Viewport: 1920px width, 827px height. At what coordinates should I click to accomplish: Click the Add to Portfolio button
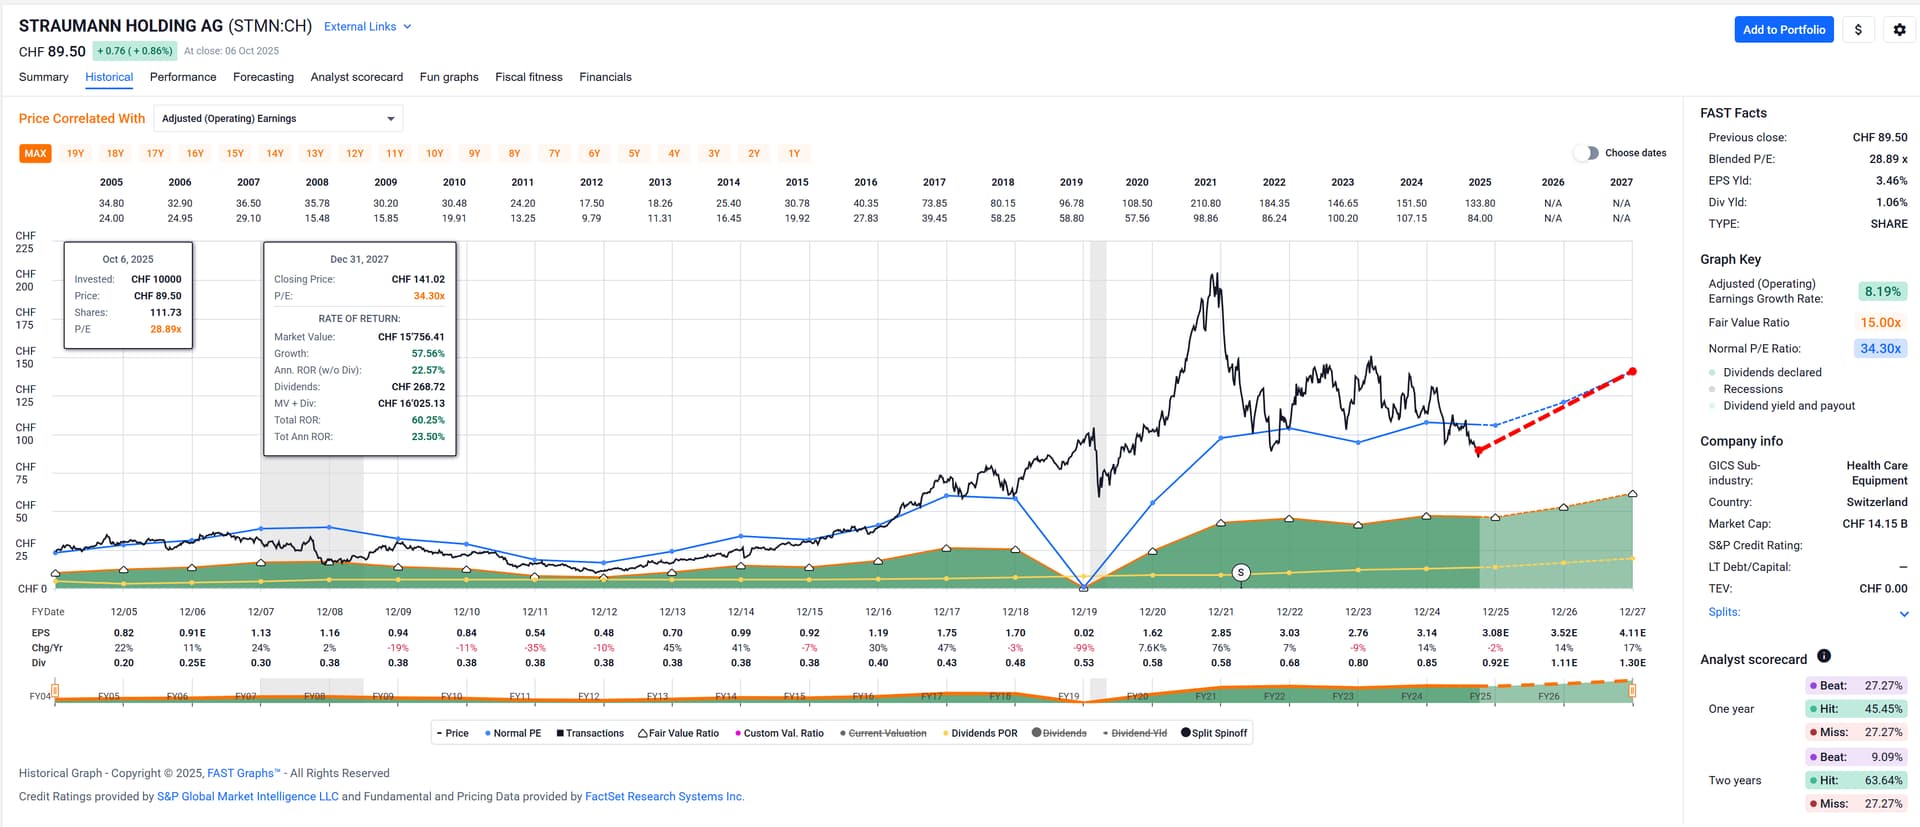click(x=1783, y=30)
